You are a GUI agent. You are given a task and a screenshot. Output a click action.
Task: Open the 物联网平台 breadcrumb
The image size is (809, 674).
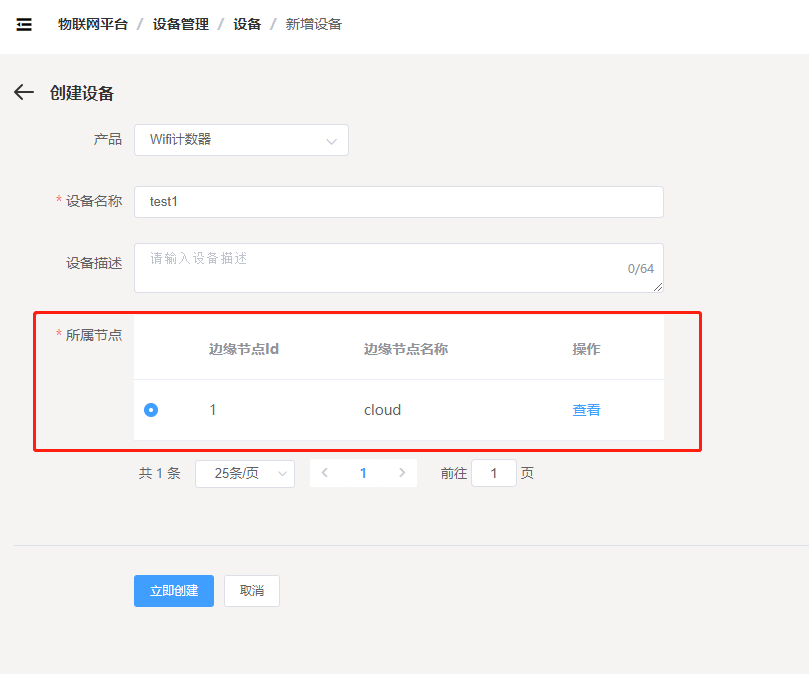coord(92,24)
